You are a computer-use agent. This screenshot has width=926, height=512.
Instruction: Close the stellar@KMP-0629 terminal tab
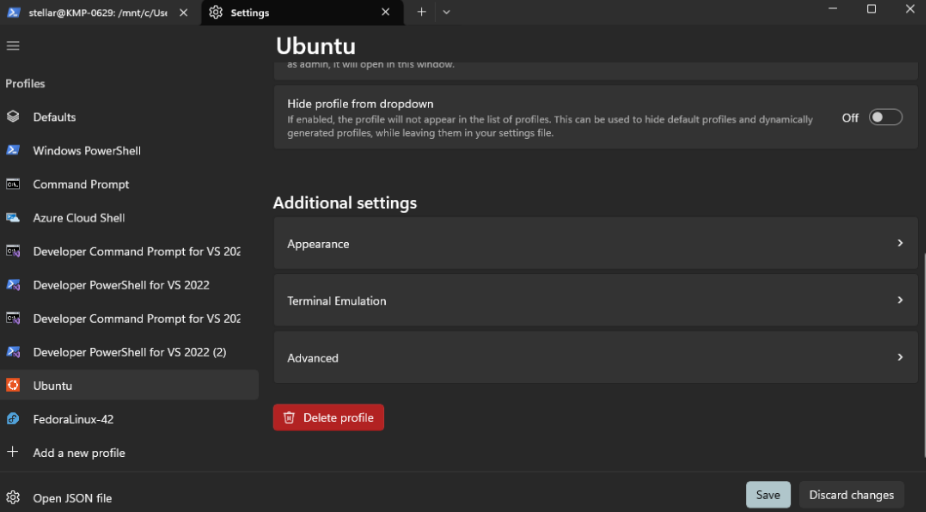(x=183, y=12)
